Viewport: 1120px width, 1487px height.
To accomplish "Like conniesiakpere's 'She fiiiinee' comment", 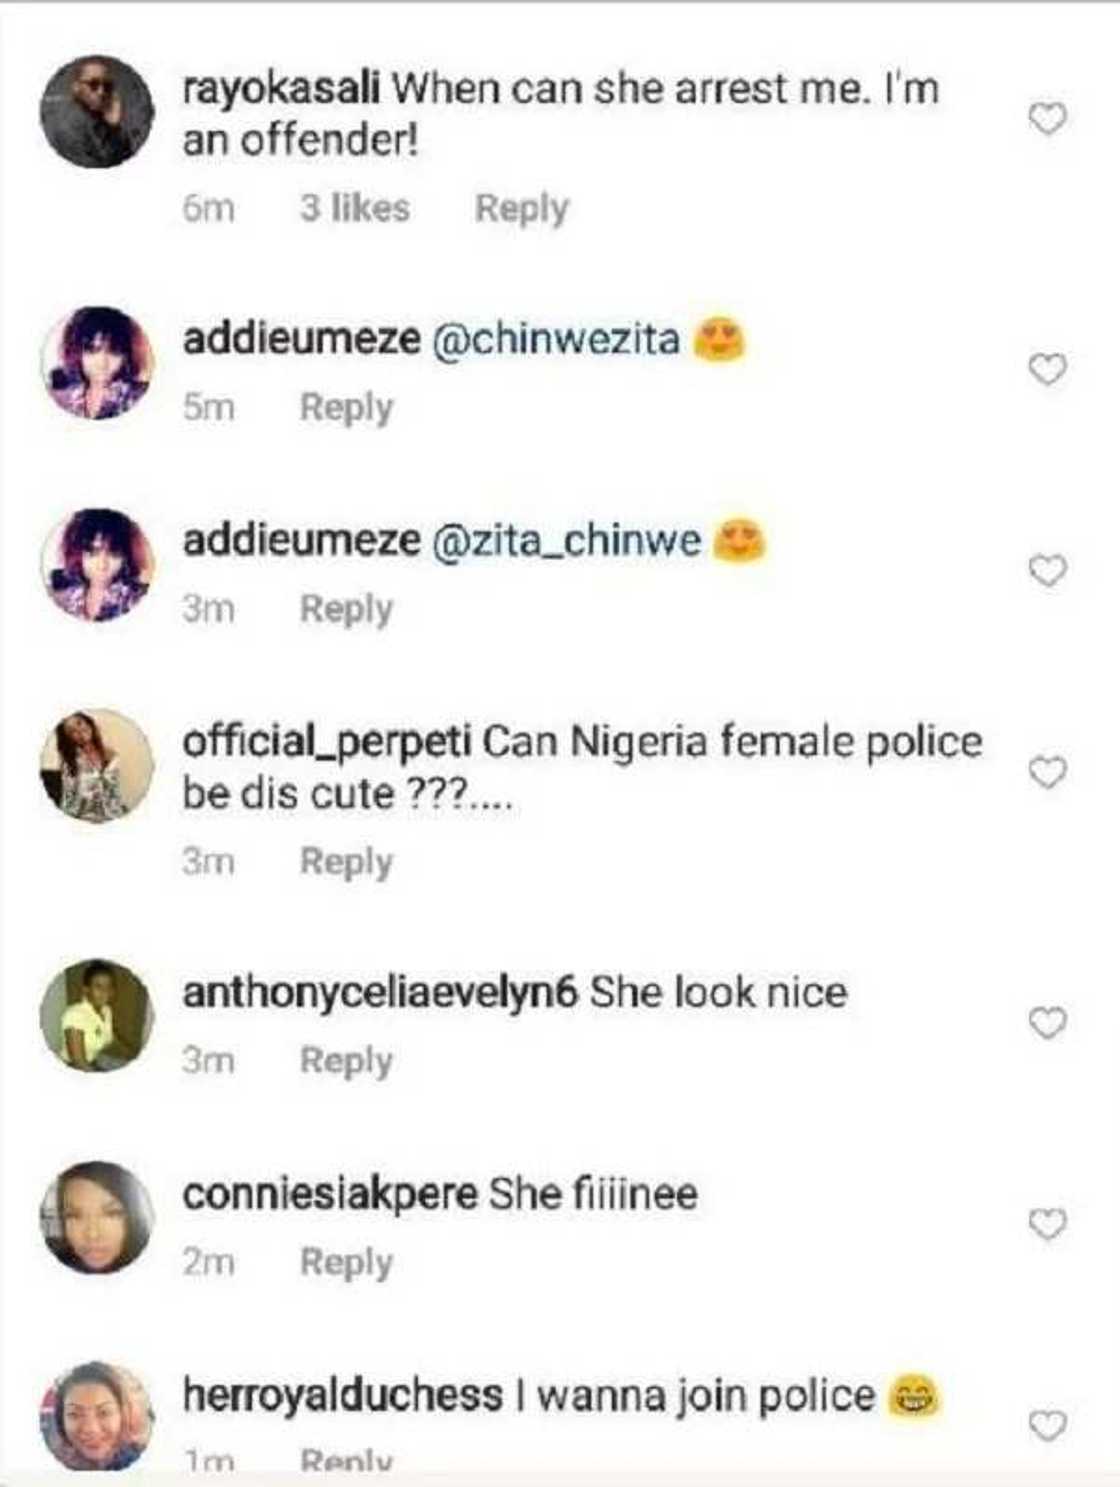I will point(1047,1224).
